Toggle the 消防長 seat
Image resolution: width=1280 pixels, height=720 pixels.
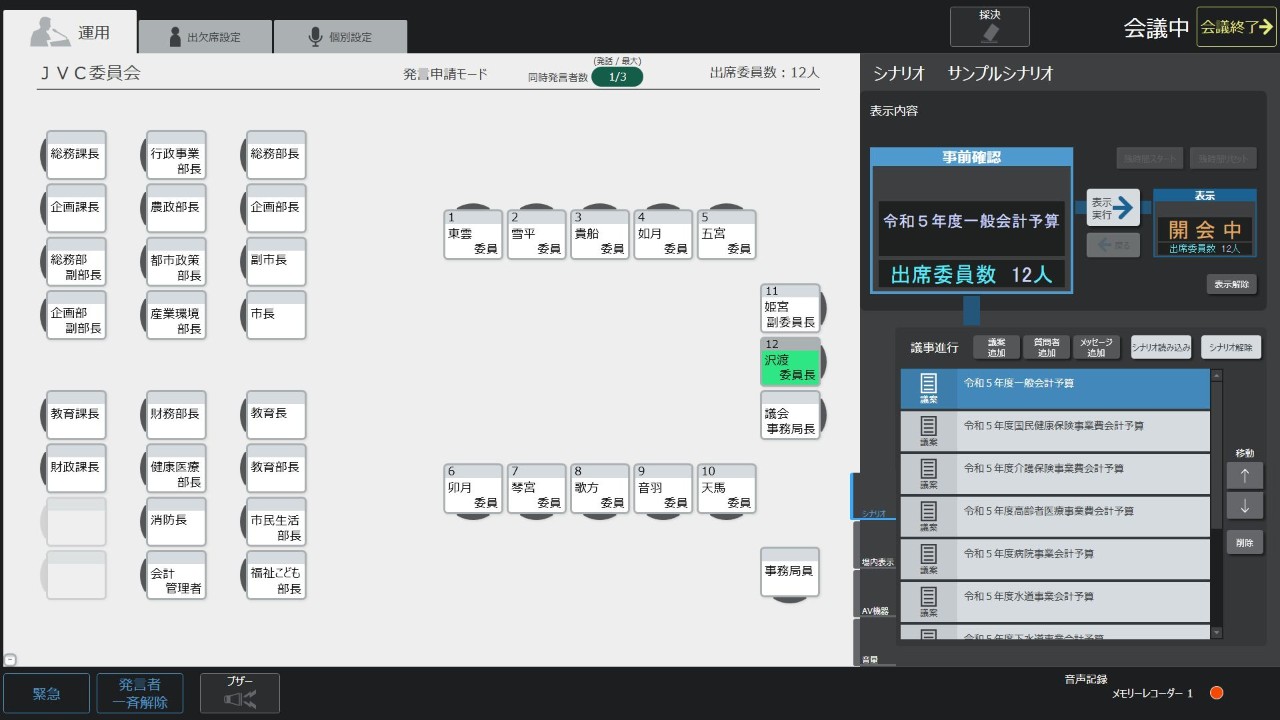point(176,522)
